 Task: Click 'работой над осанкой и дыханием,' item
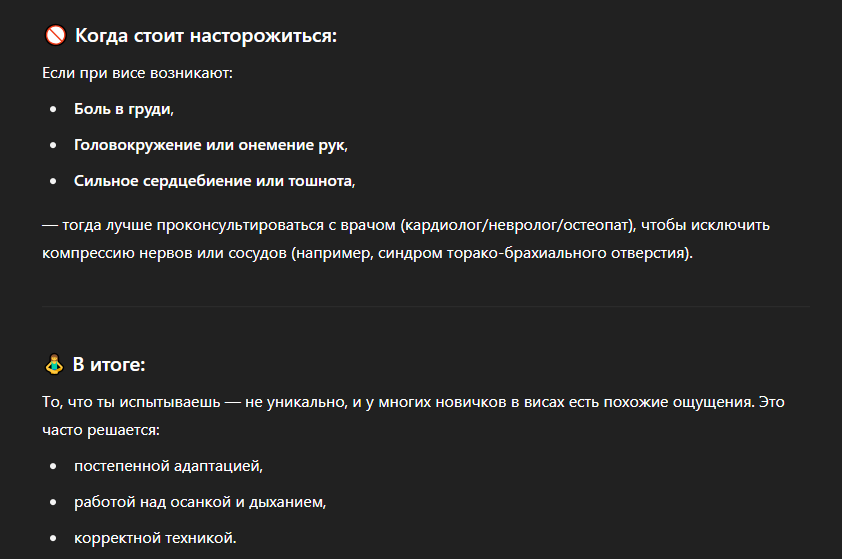200,502
